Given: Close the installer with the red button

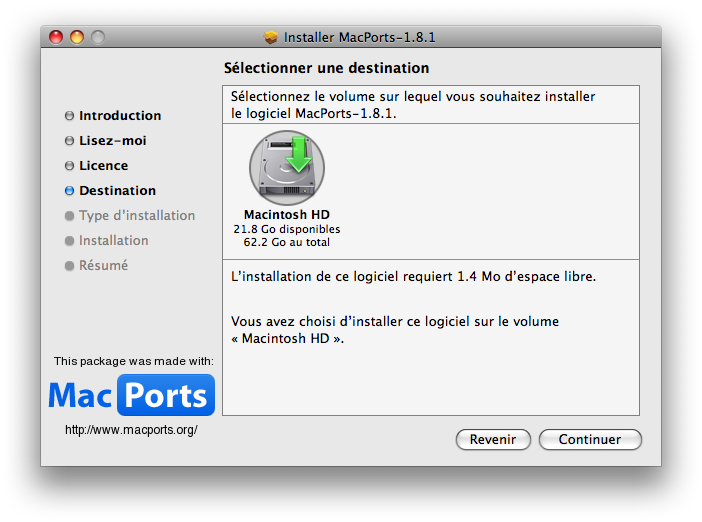Looking at the screenshot, I should pyautogui.click(x=56, y=37).
